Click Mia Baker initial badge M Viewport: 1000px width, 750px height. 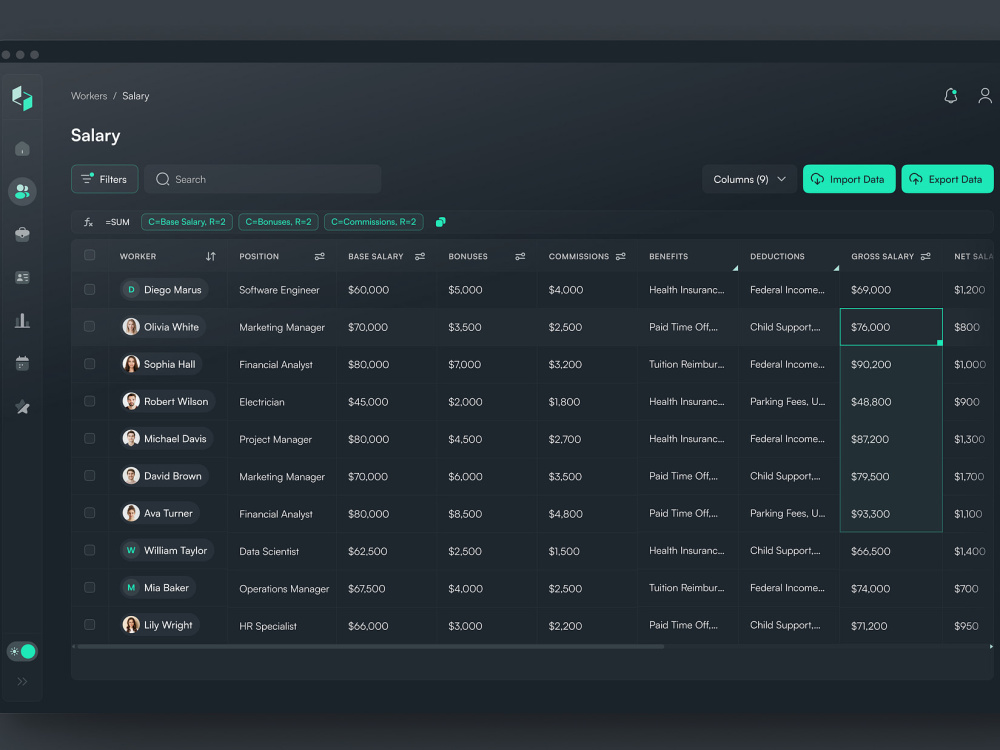pos(131,587)
